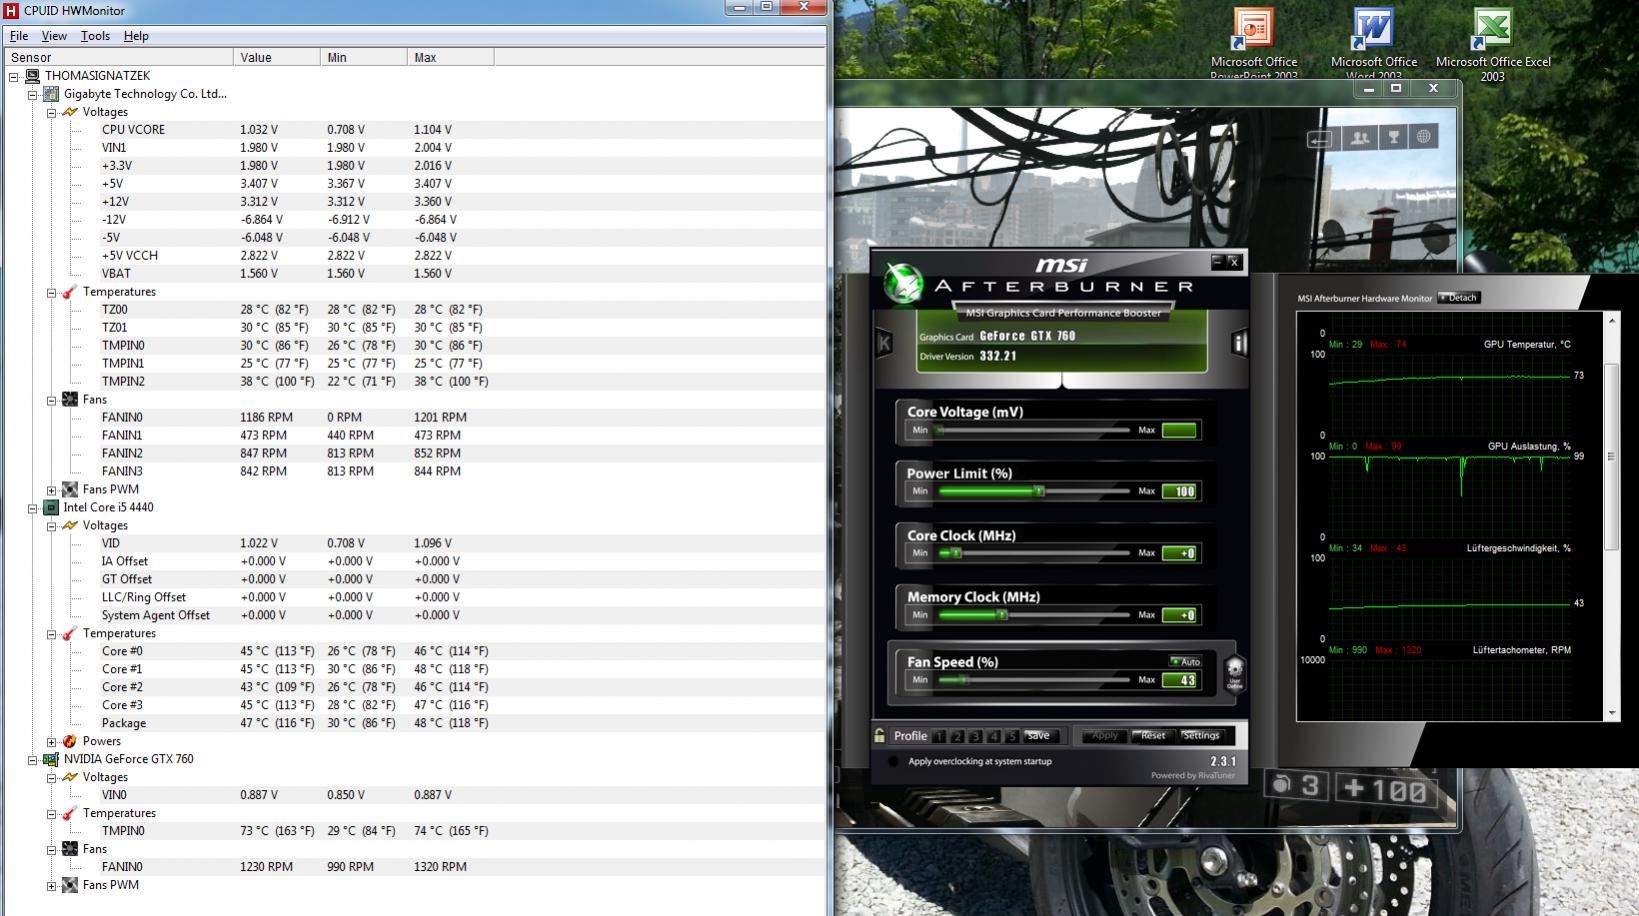Open Afterburner Settings
Image resolution: width=1639 pixels, height=916 pixels.
pyautogui.click(x=1201, y=736)
